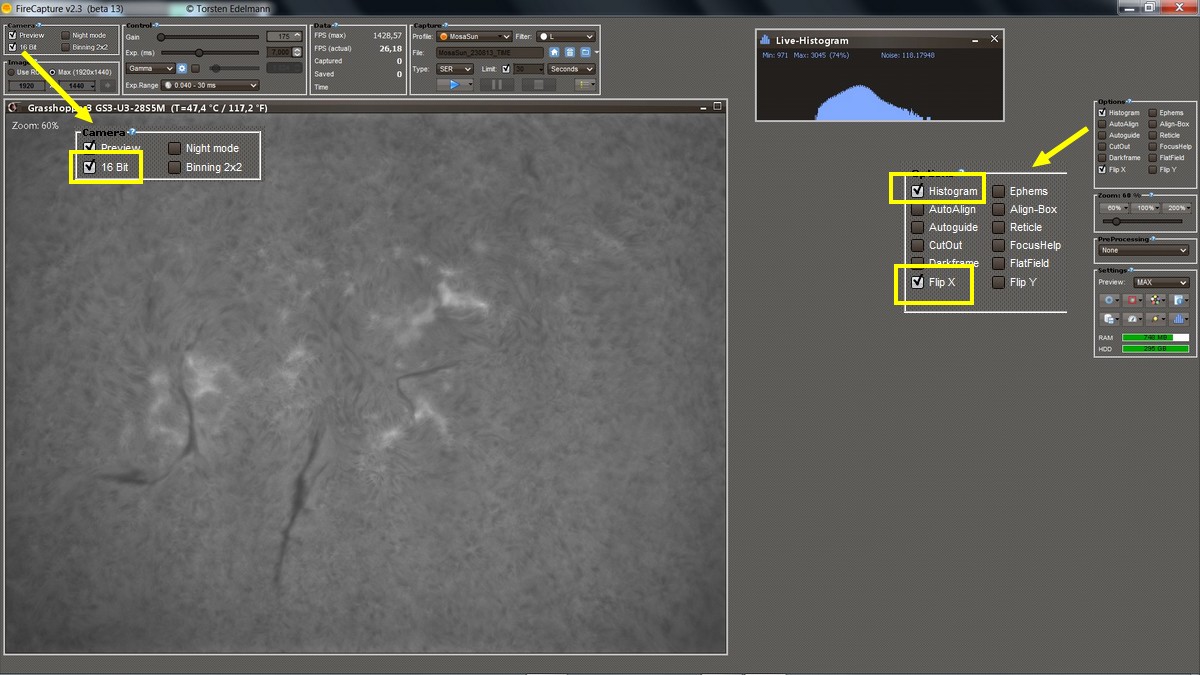Toggle the Limit checkbox in Capture panel
This screenshot has width=1200, height=675.
[x=506, y=69]
